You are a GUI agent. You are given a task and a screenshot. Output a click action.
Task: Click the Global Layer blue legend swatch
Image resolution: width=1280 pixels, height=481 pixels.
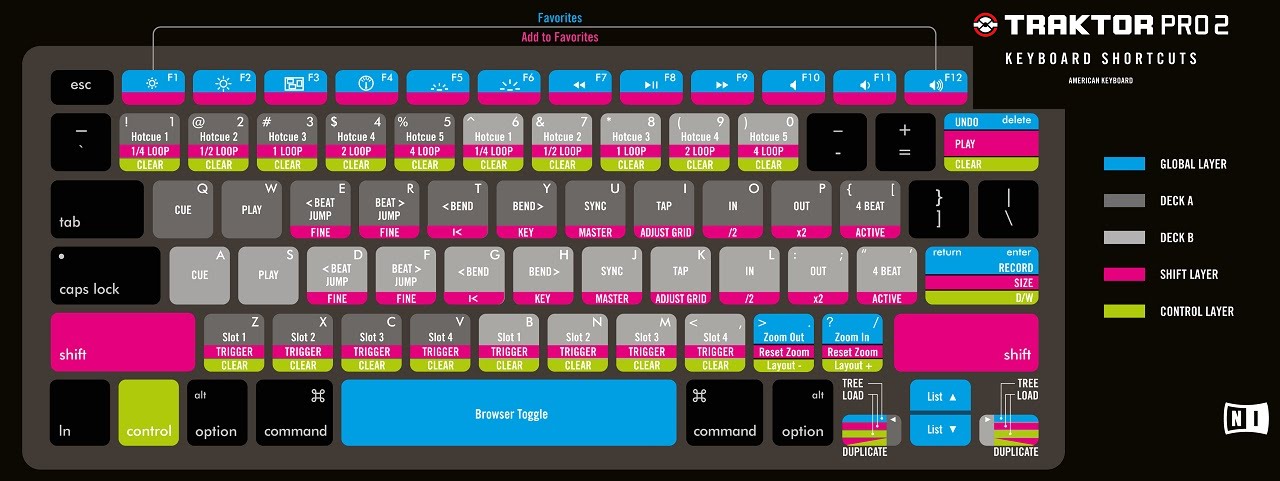(x=1124, y=164)
